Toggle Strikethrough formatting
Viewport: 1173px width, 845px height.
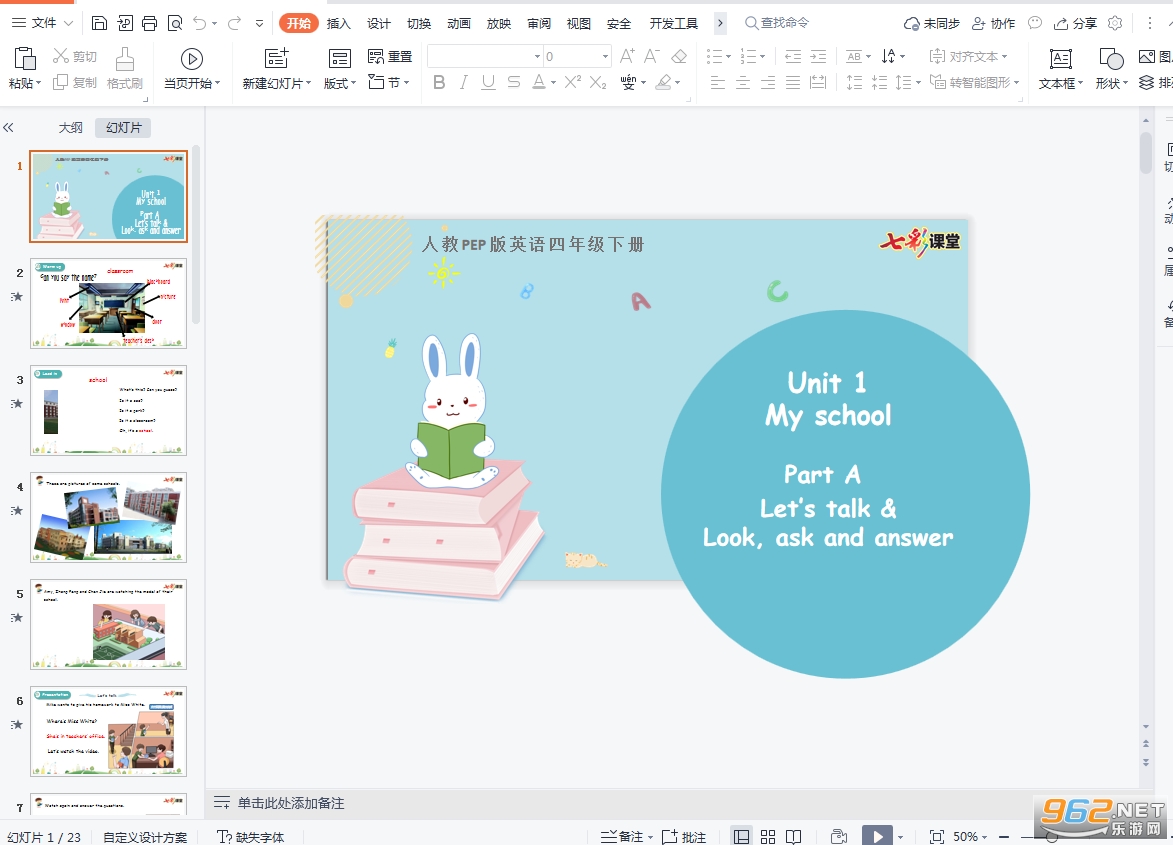(x=513, y=82)
